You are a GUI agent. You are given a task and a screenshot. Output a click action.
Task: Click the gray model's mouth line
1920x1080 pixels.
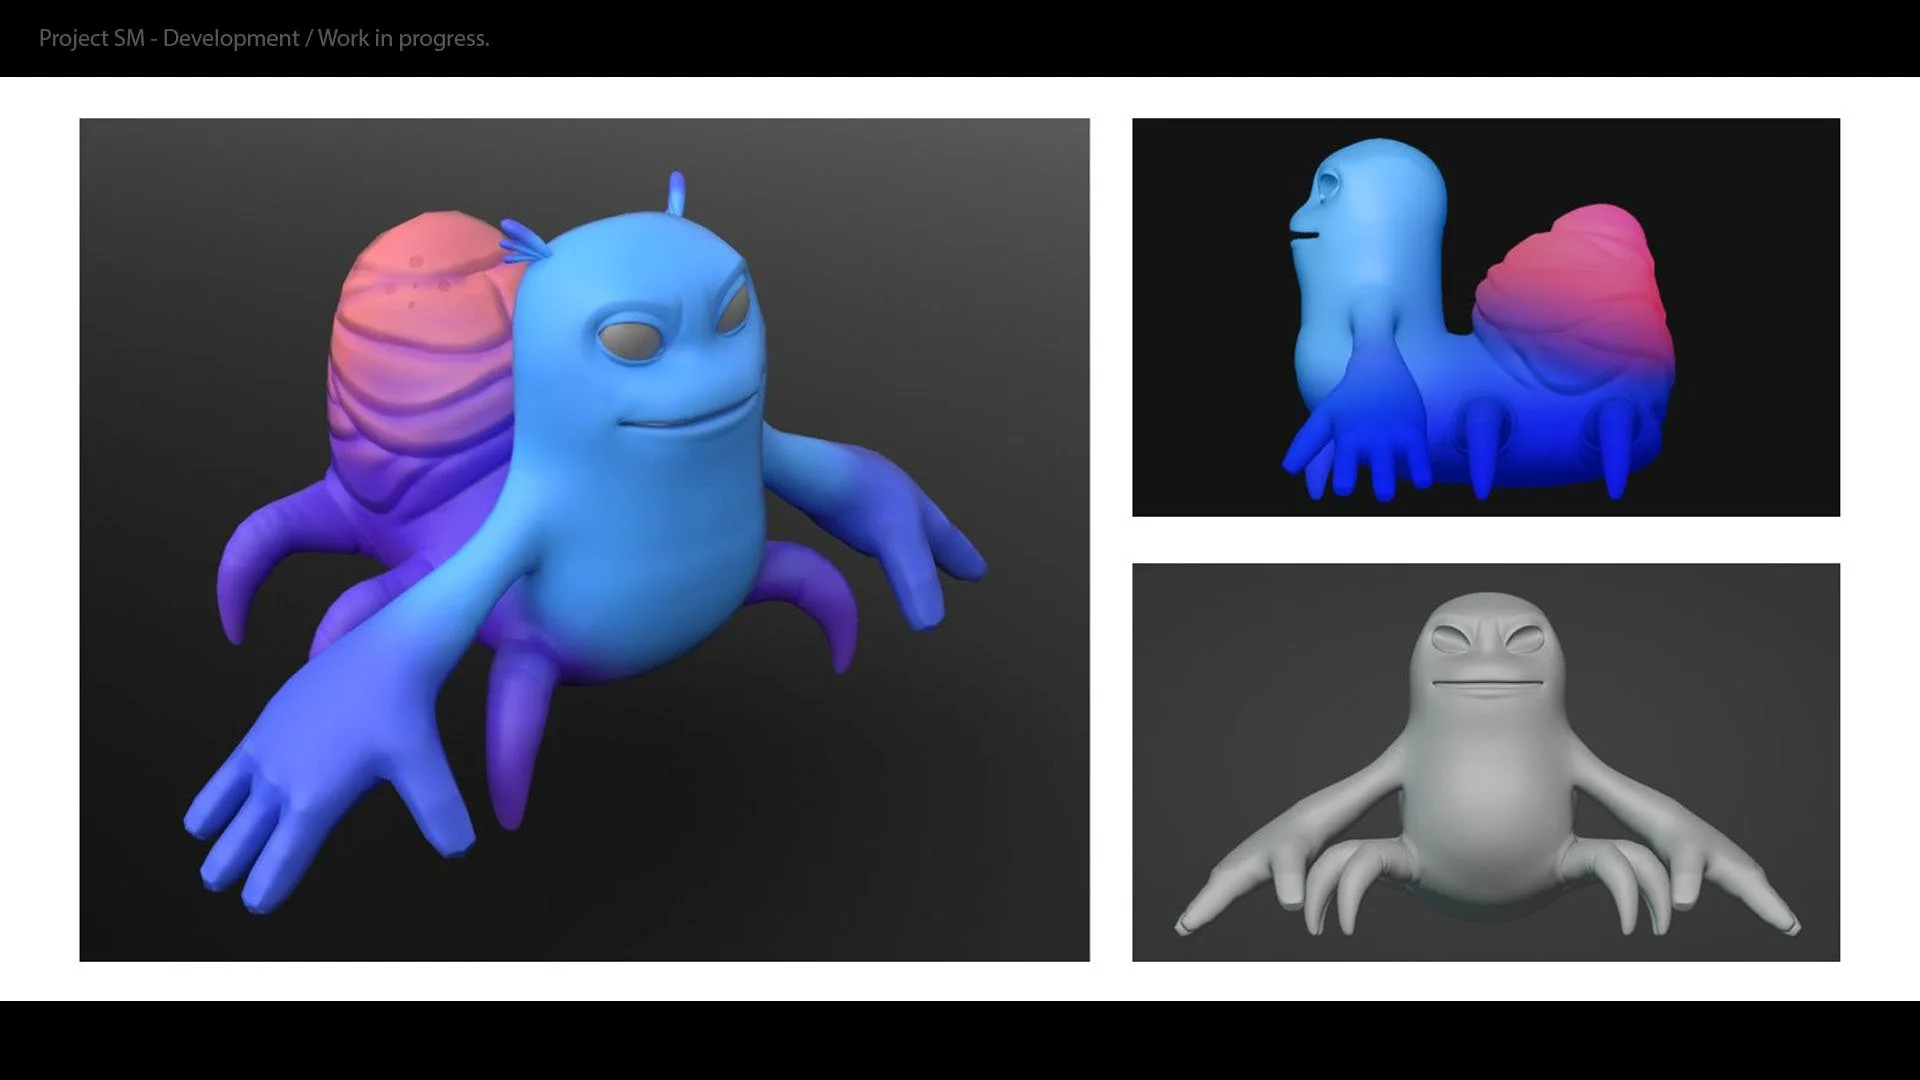[x=1485, y=683]
